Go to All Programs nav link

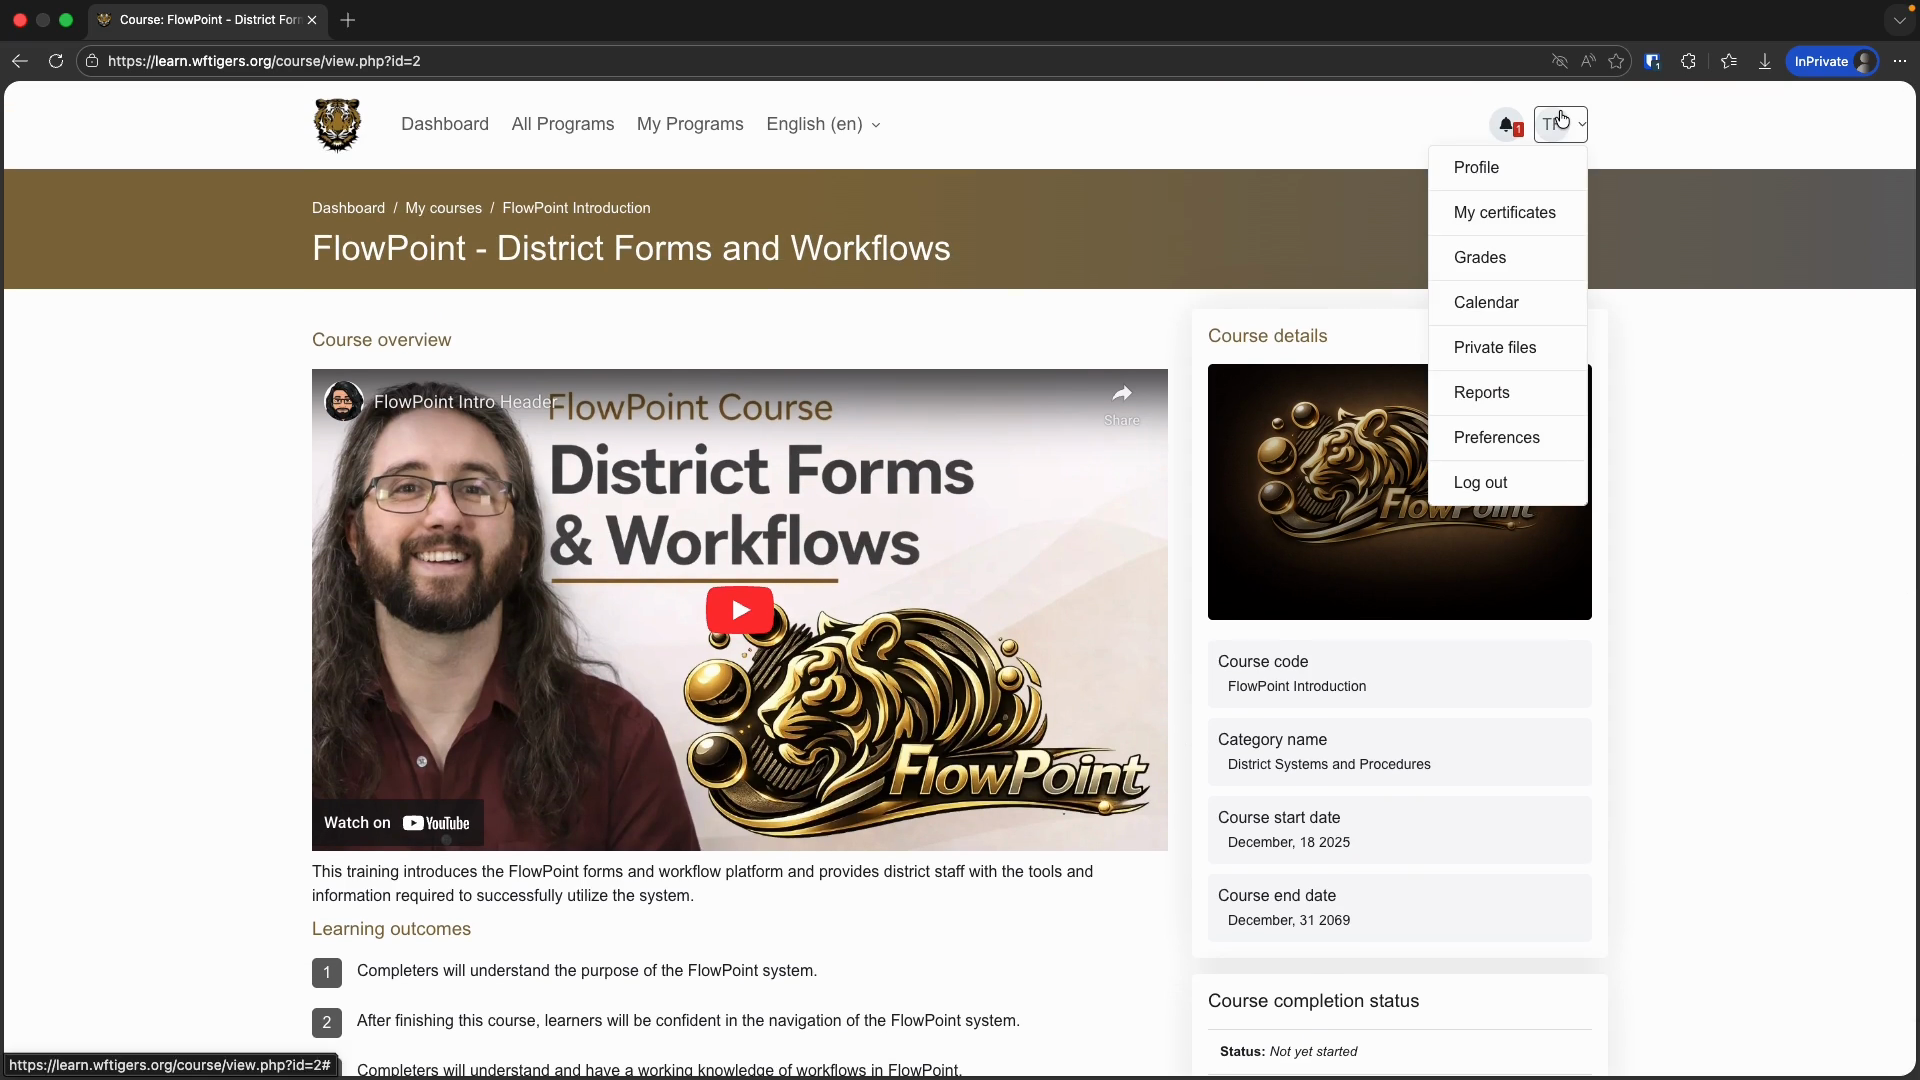pyautogui.click(x=562, y=124)
